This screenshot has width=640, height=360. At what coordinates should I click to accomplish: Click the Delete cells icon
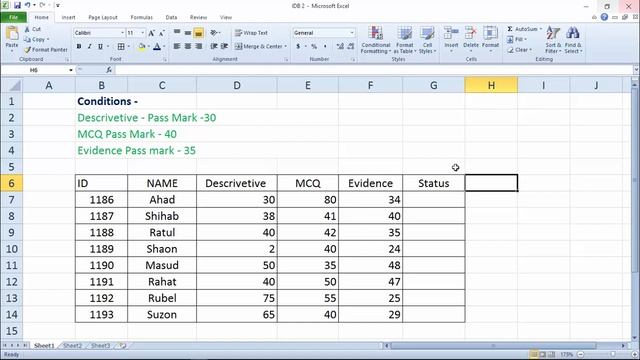pos(471,34)
